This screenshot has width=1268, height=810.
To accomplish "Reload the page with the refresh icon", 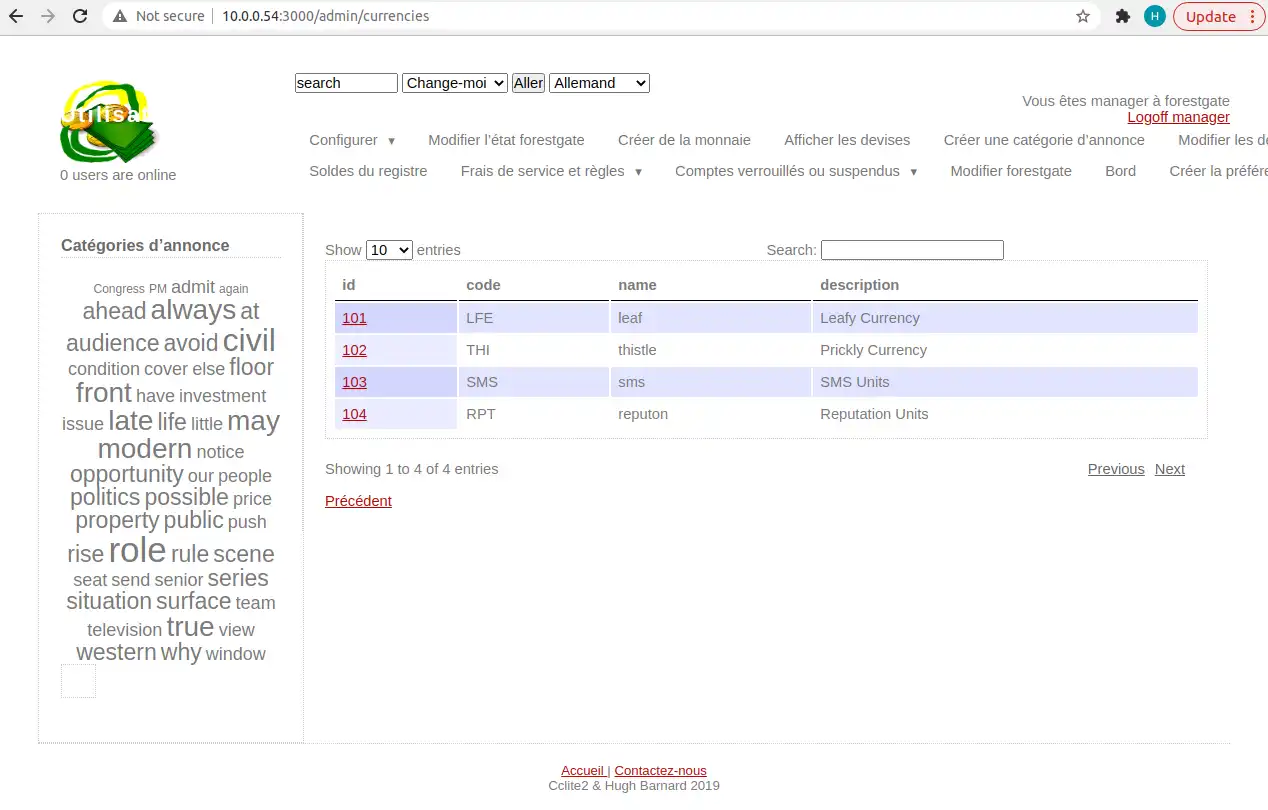I will click(79, 16).
